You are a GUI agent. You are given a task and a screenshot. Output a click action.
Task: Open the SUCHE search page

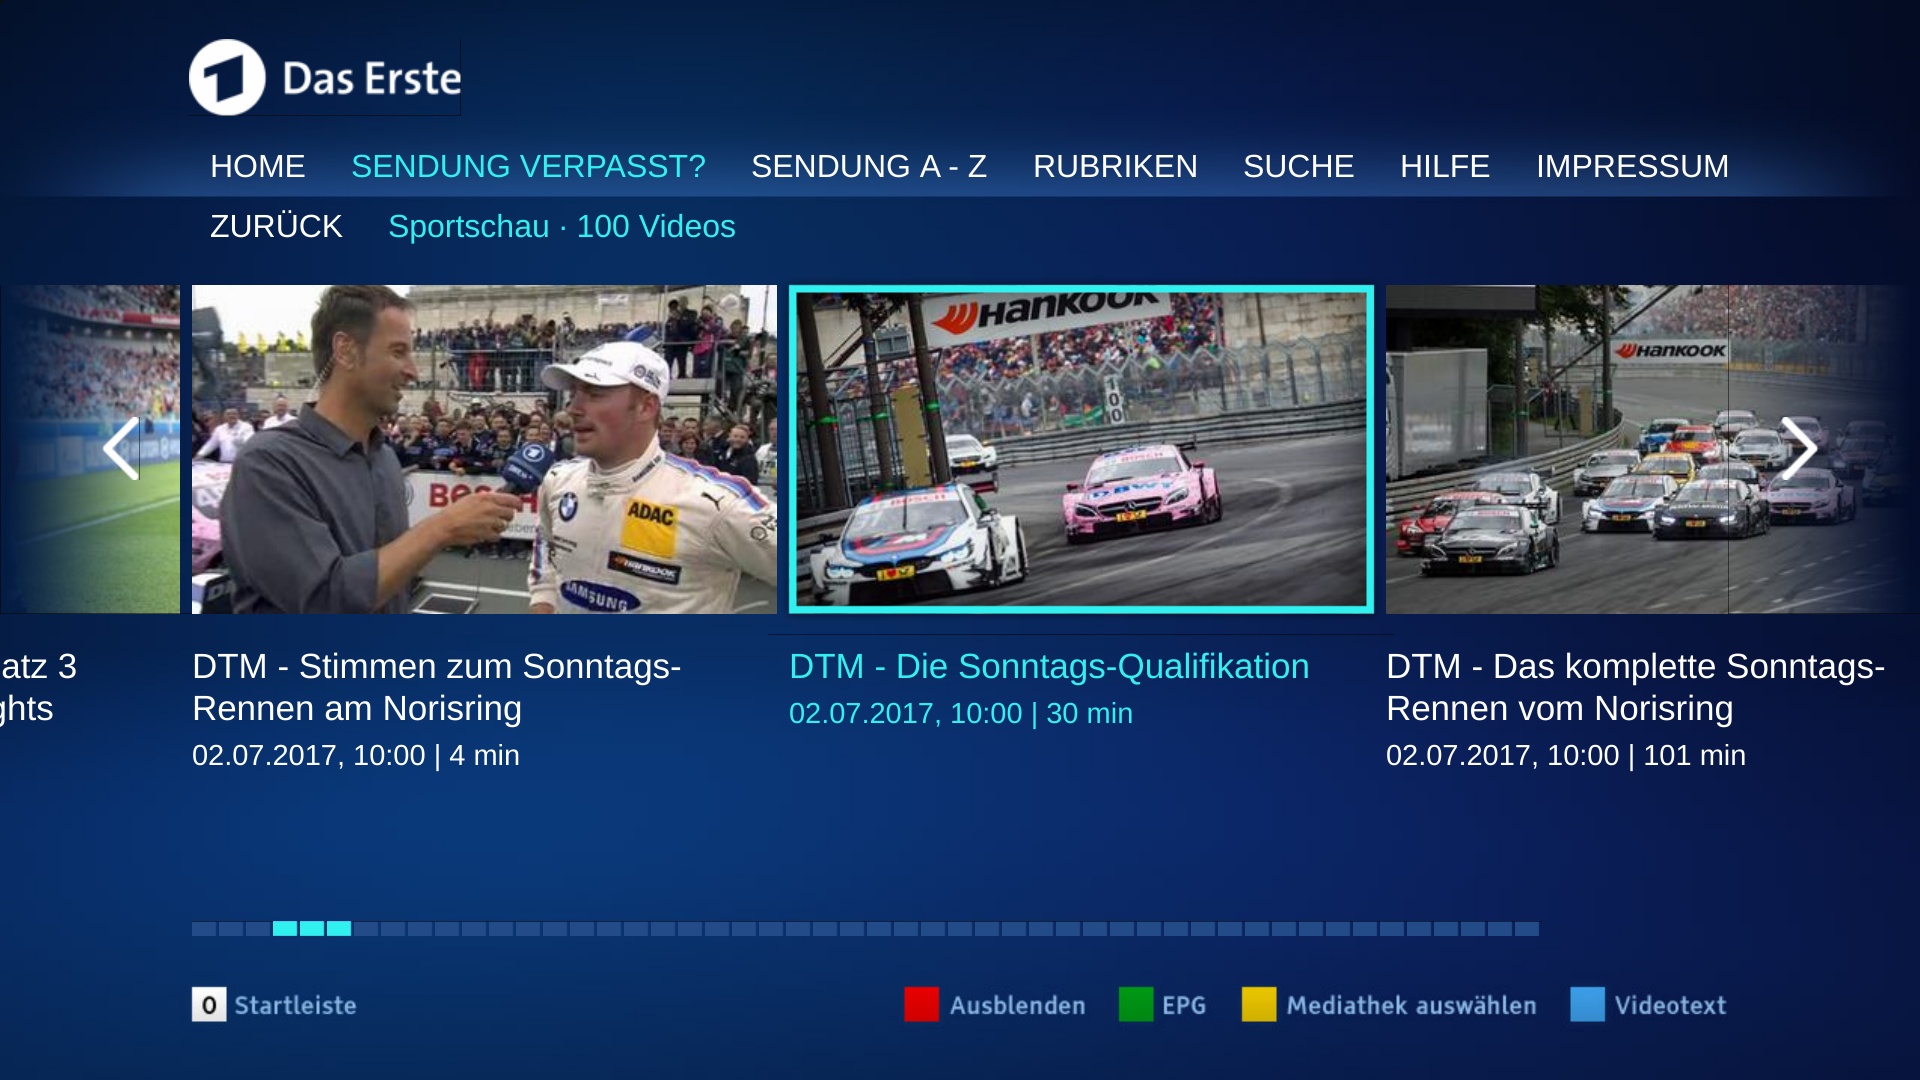(x=1298, y=166)
